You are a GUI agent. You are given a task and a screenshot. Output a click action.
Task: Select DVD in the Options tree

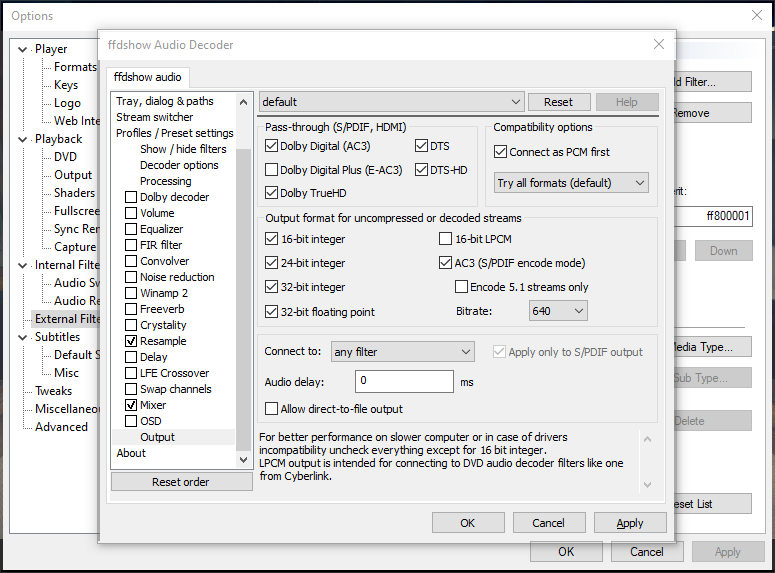point(65,157)
